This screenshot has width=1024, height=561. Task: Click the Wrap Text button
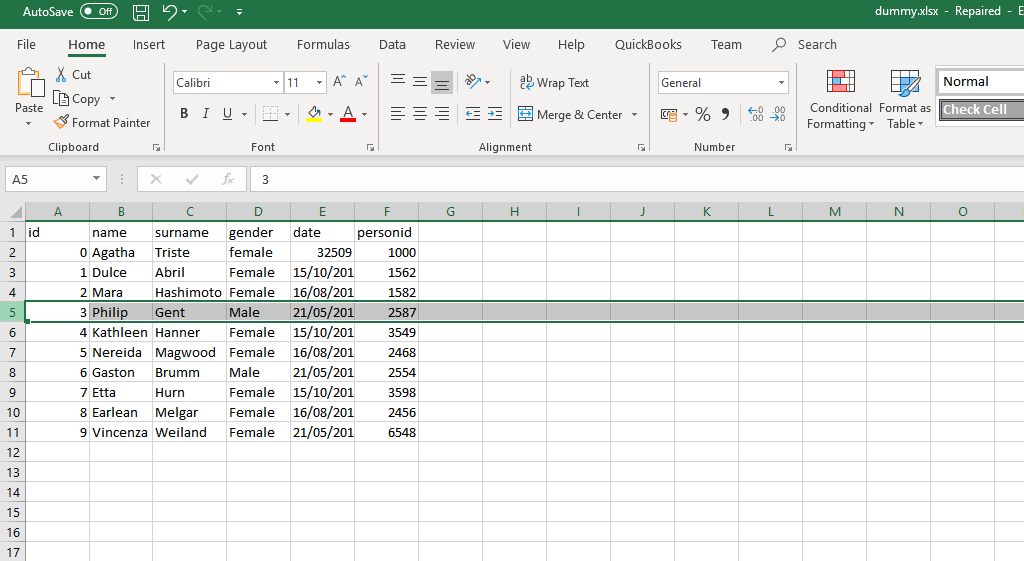tap(554, 83)
